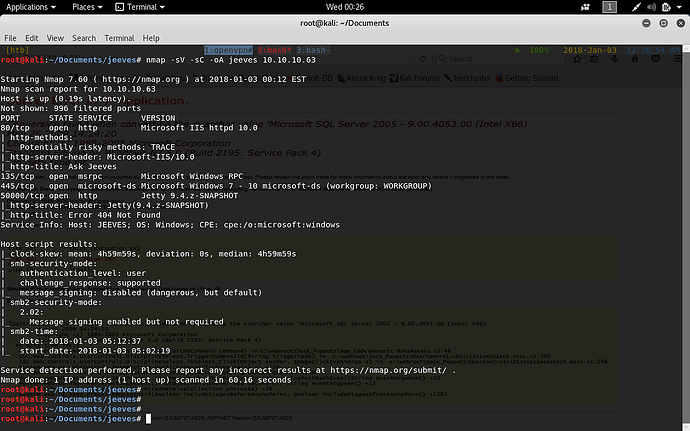Click the terminal scrollbar up arrow

(x=686, y=48)
